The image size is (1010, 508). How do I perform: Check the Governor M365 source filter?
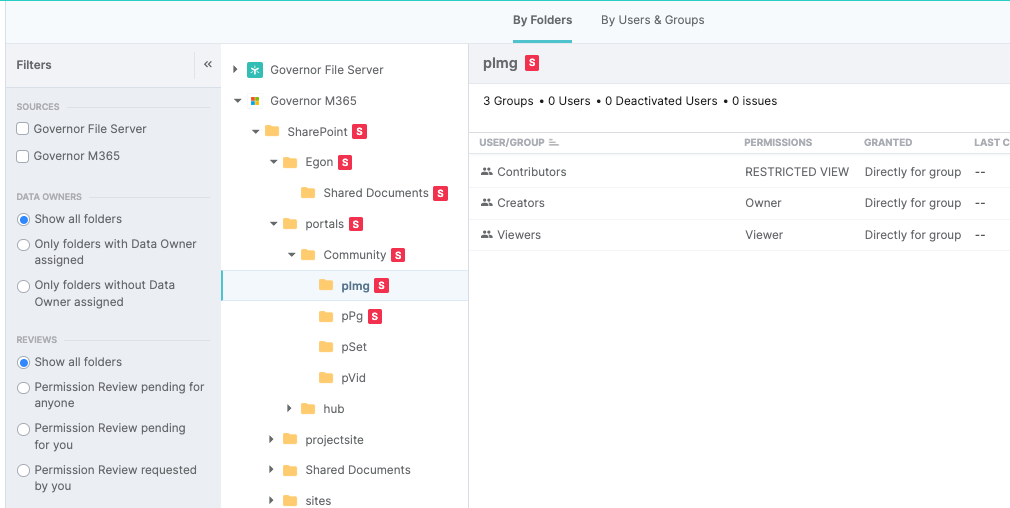23,156
